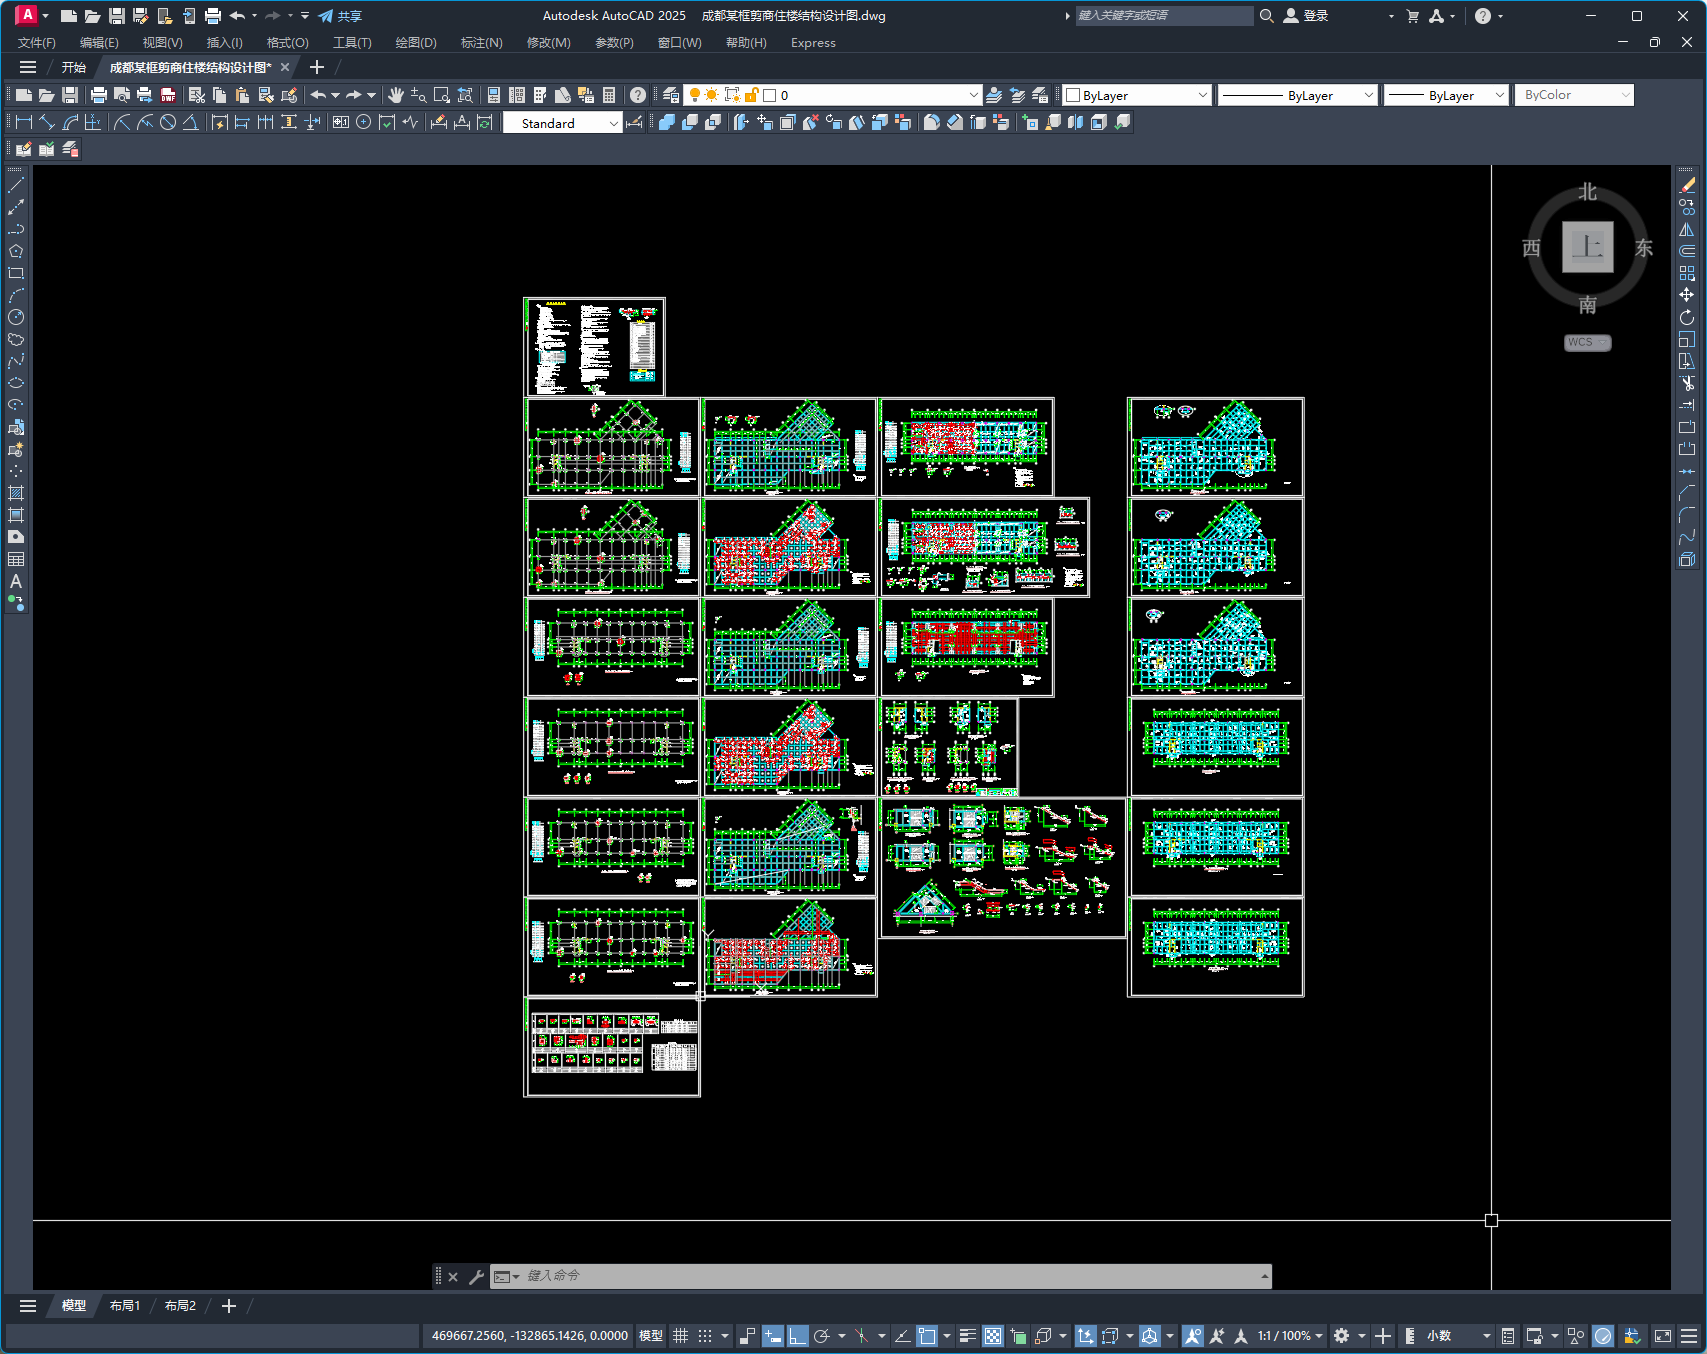Image resolution: width=1707 pixels, height=1354 pixels.
Task: Open the workspace switching gear icon
Action: pos(1341,1336)
